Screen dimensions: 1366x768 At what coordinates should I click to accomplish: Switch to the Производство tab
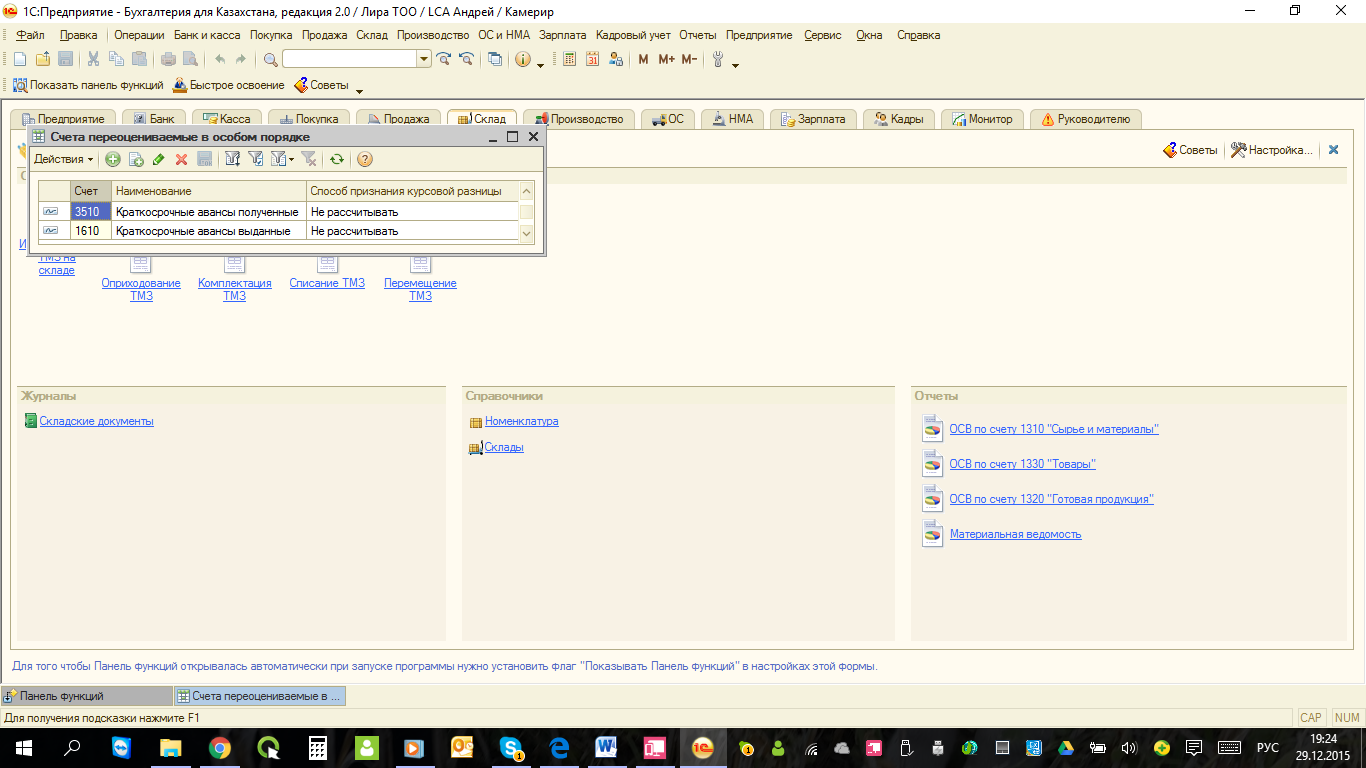579,119
